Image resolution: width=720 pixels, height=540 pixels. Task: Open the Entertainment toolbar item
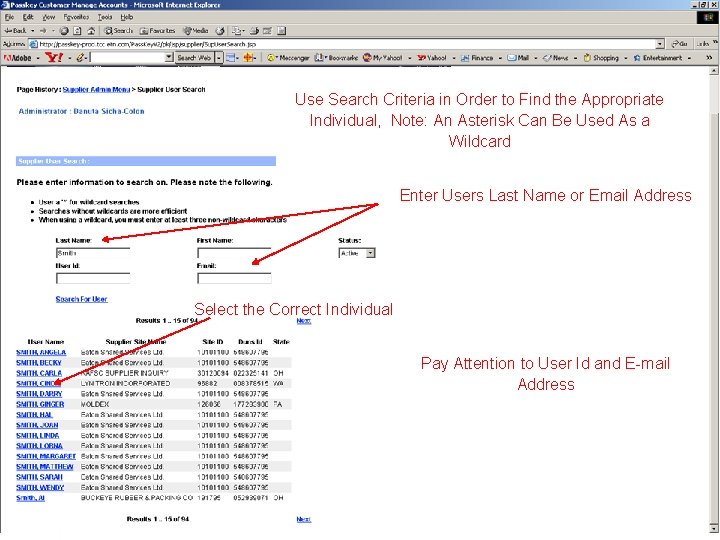coord(658,58)
